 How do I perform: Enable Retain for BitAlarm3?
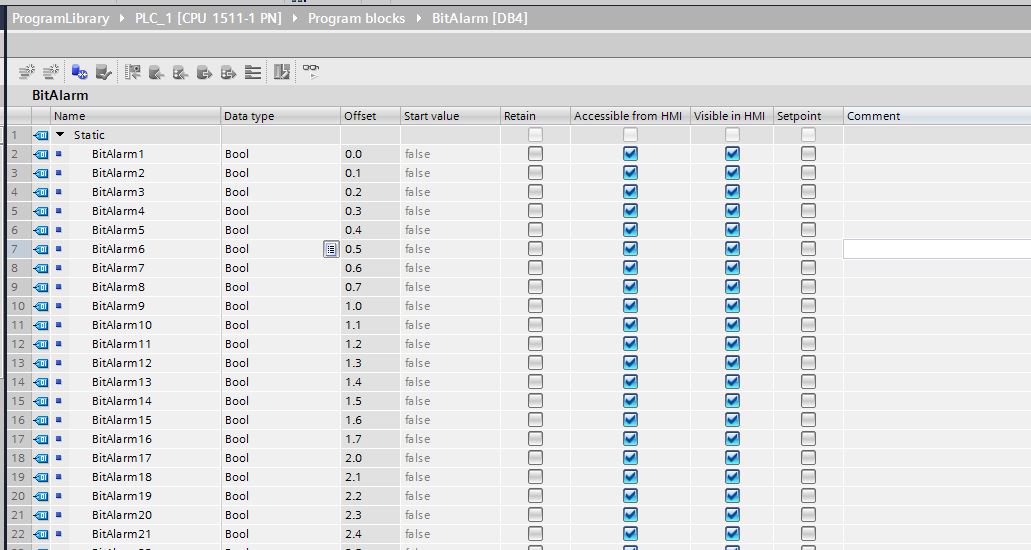point(535,192)
